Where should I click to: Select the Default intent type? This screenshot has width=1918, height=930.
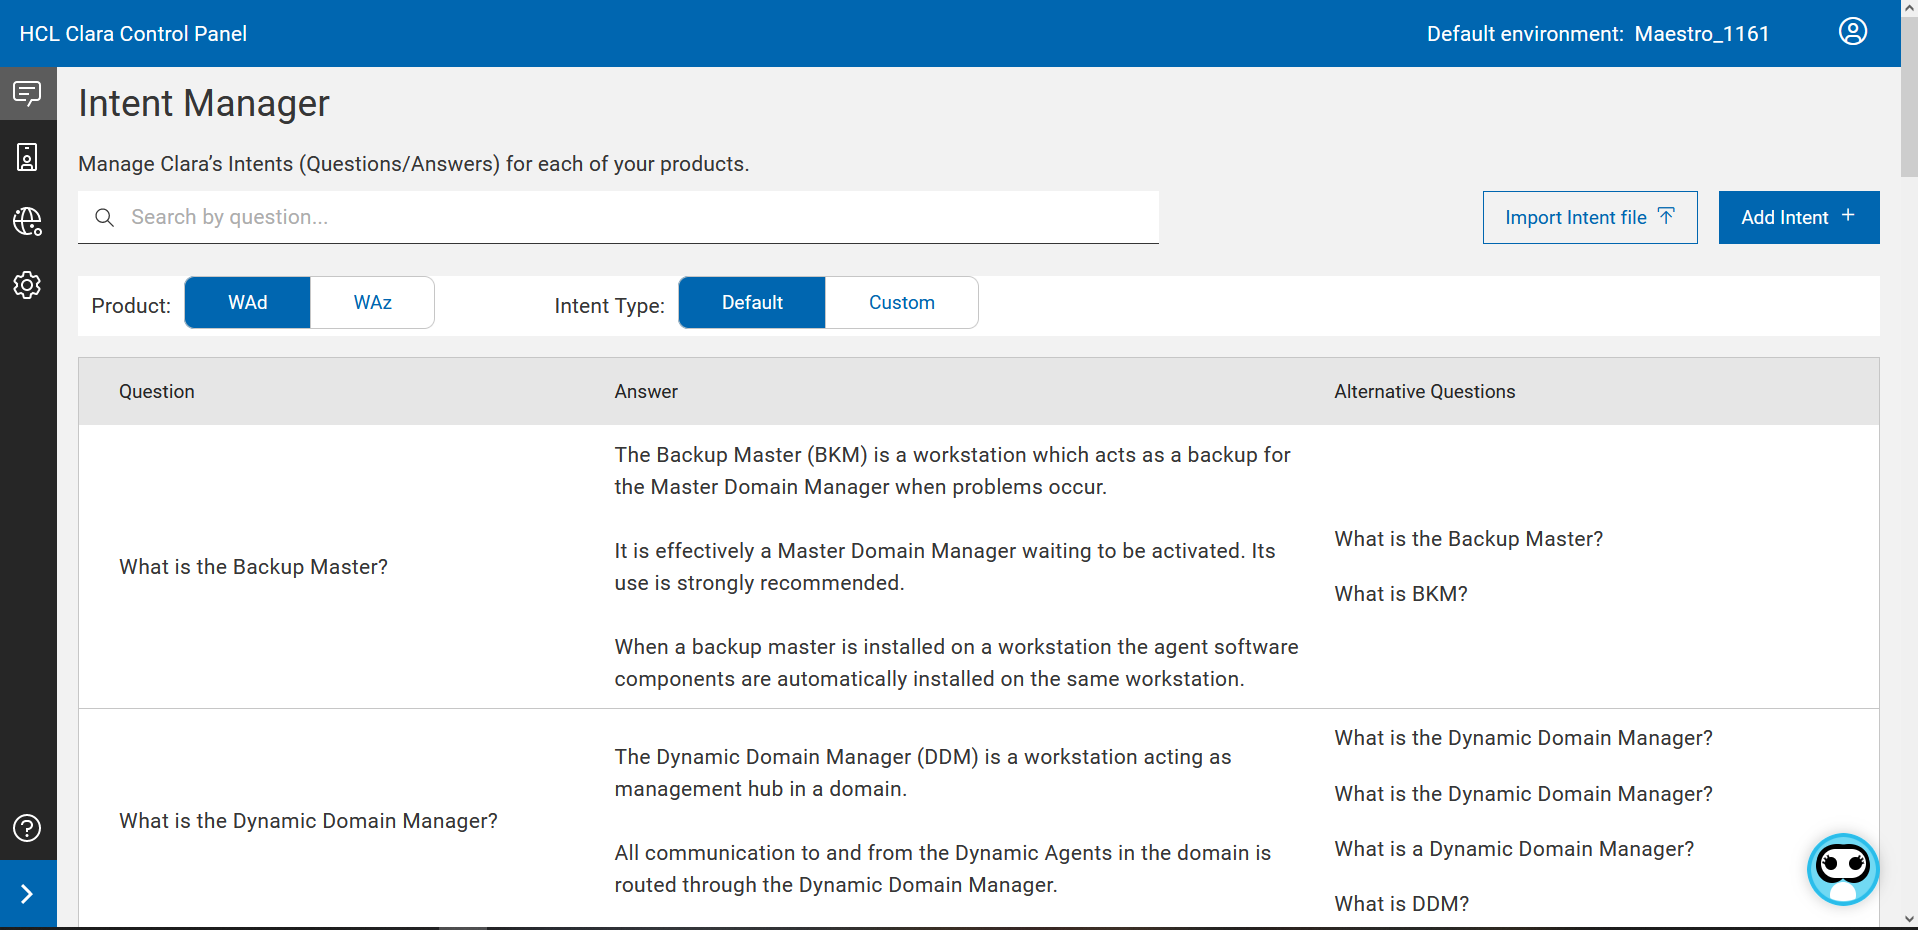tap(752, 303)
